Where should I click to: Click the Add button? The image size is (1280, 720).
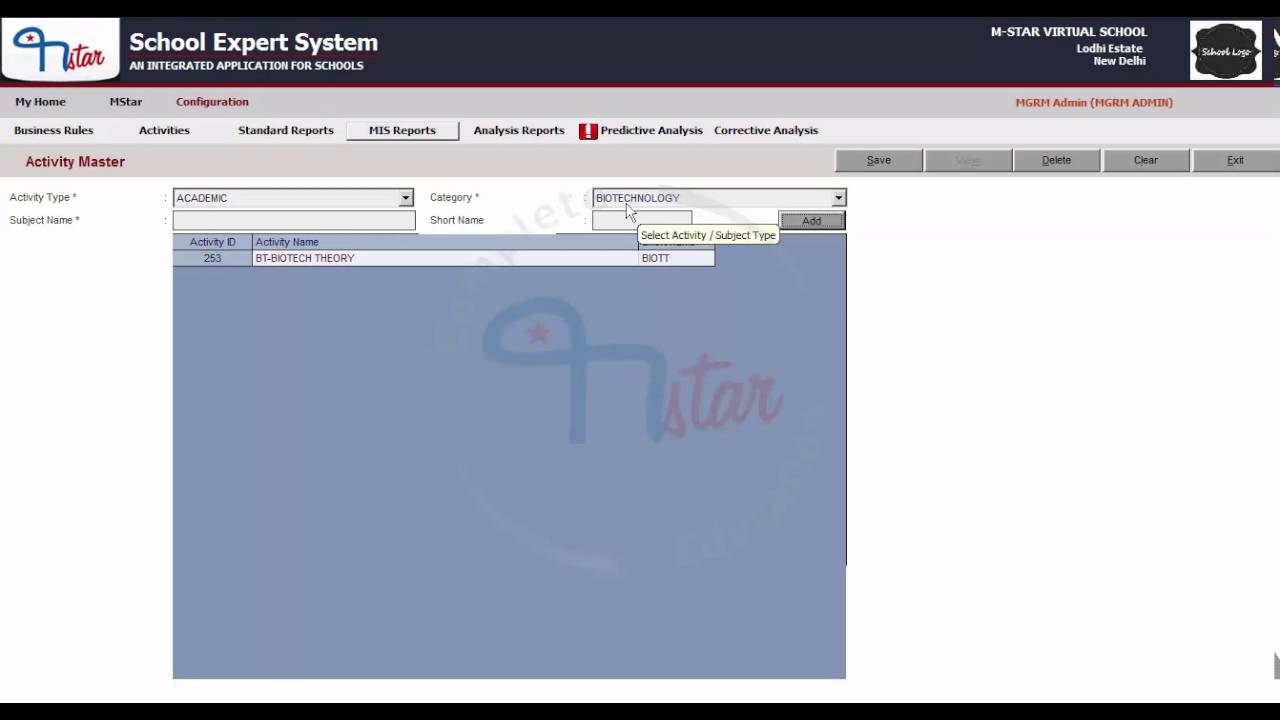click(x=812, y=220)
